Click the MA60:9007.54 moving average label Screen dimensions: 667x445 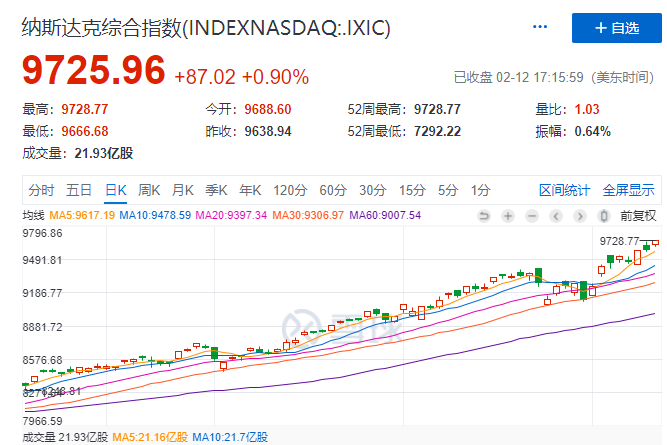coord(385,215)
